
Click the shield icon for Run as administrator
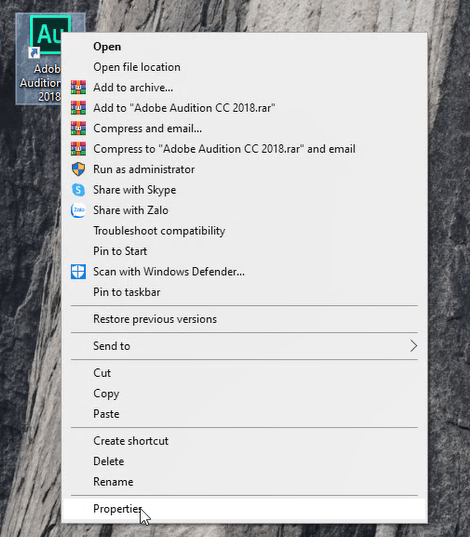click(78, 169)
